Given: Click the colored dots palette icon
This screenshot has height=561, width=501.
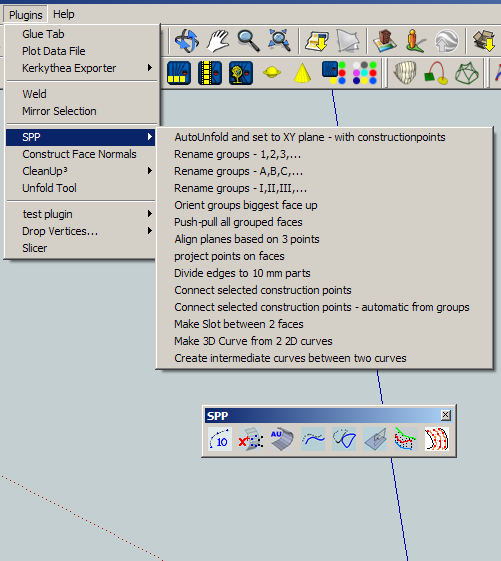Looking at the screenshot, I should [x=364, y=73].
